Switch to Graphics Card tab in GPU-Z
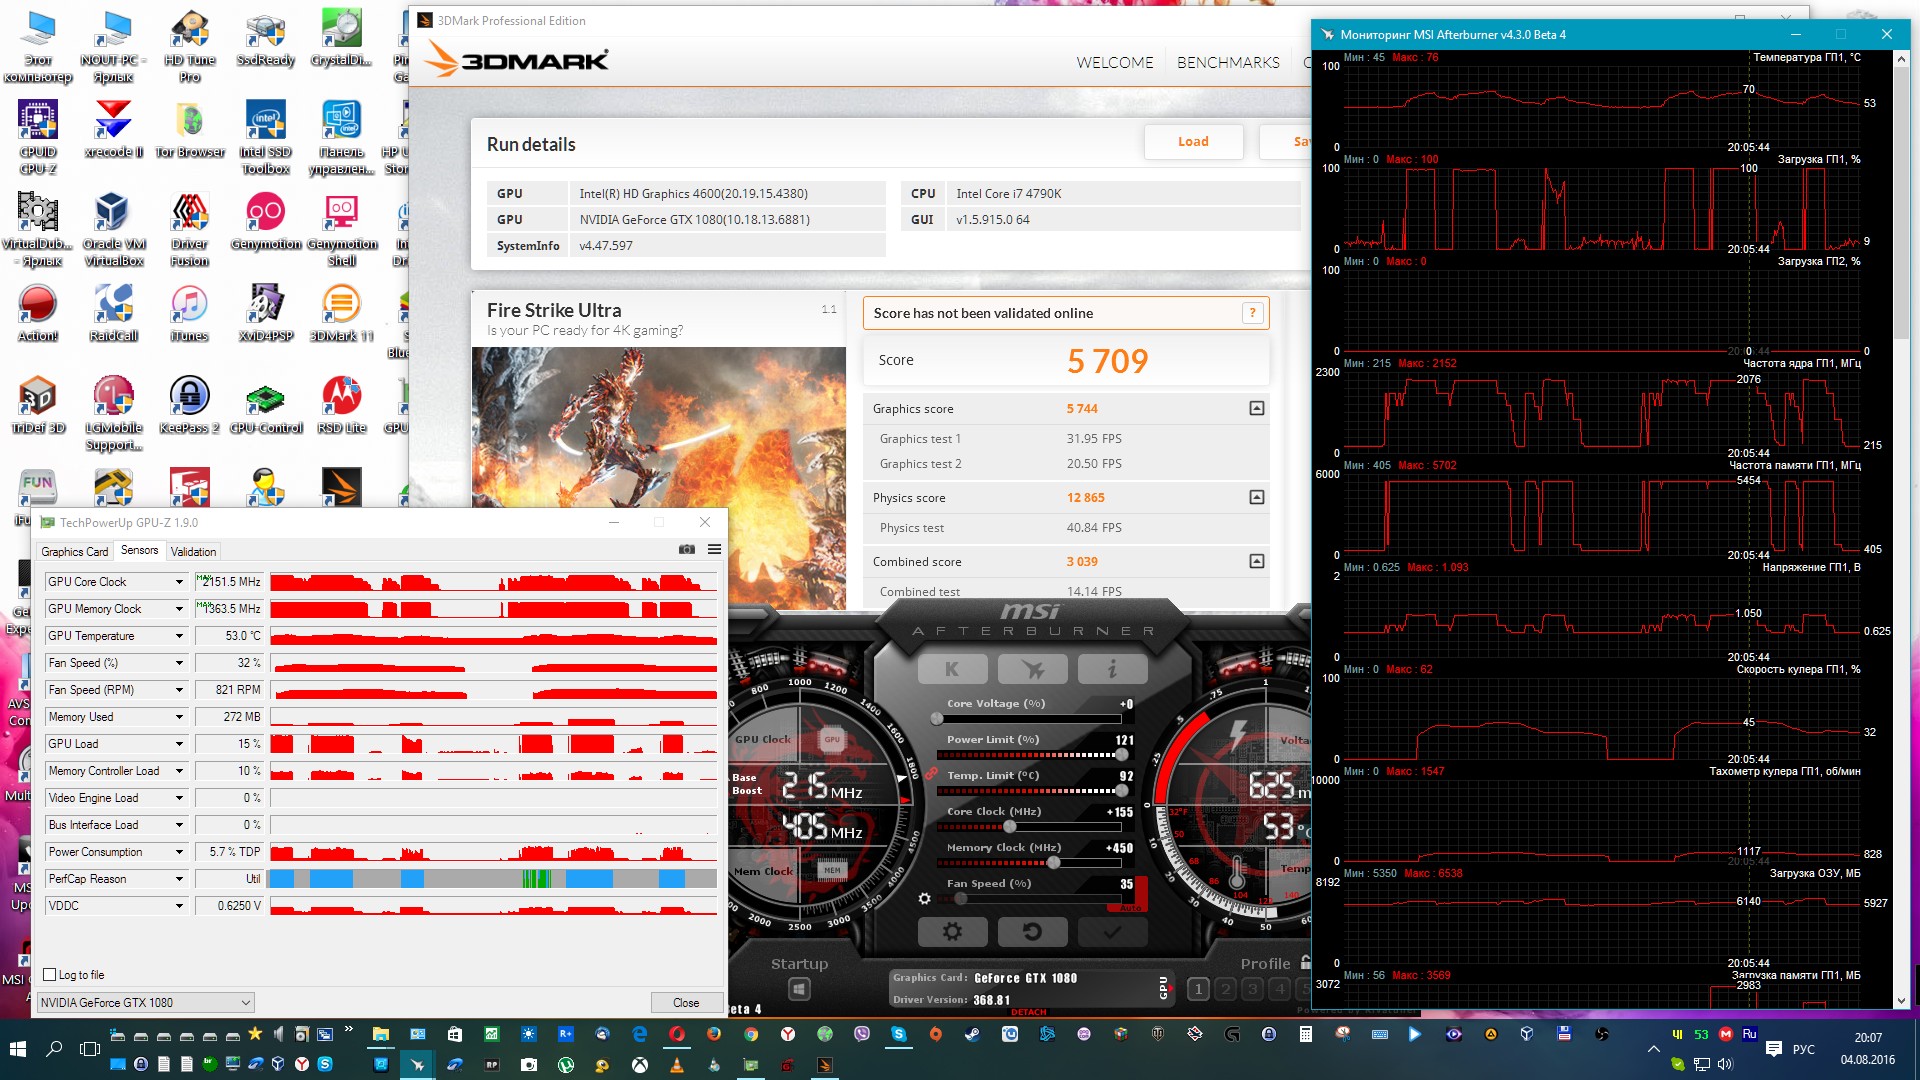The image size is (1920, 1080). click(74, 552)
